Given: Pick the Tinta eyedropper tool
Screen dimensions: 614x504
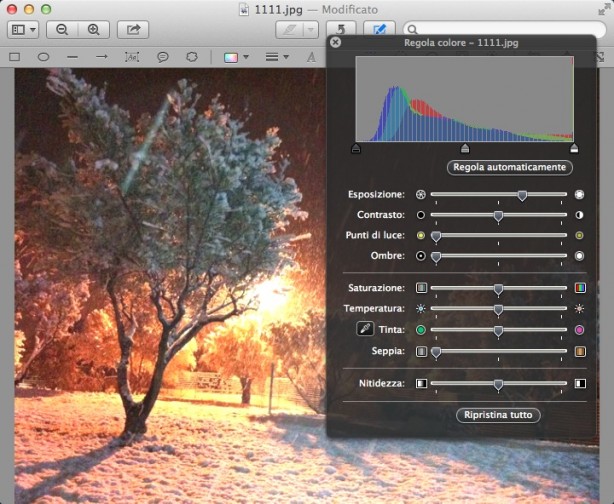Looking at the screenshot, I should [x=364, y=330].
